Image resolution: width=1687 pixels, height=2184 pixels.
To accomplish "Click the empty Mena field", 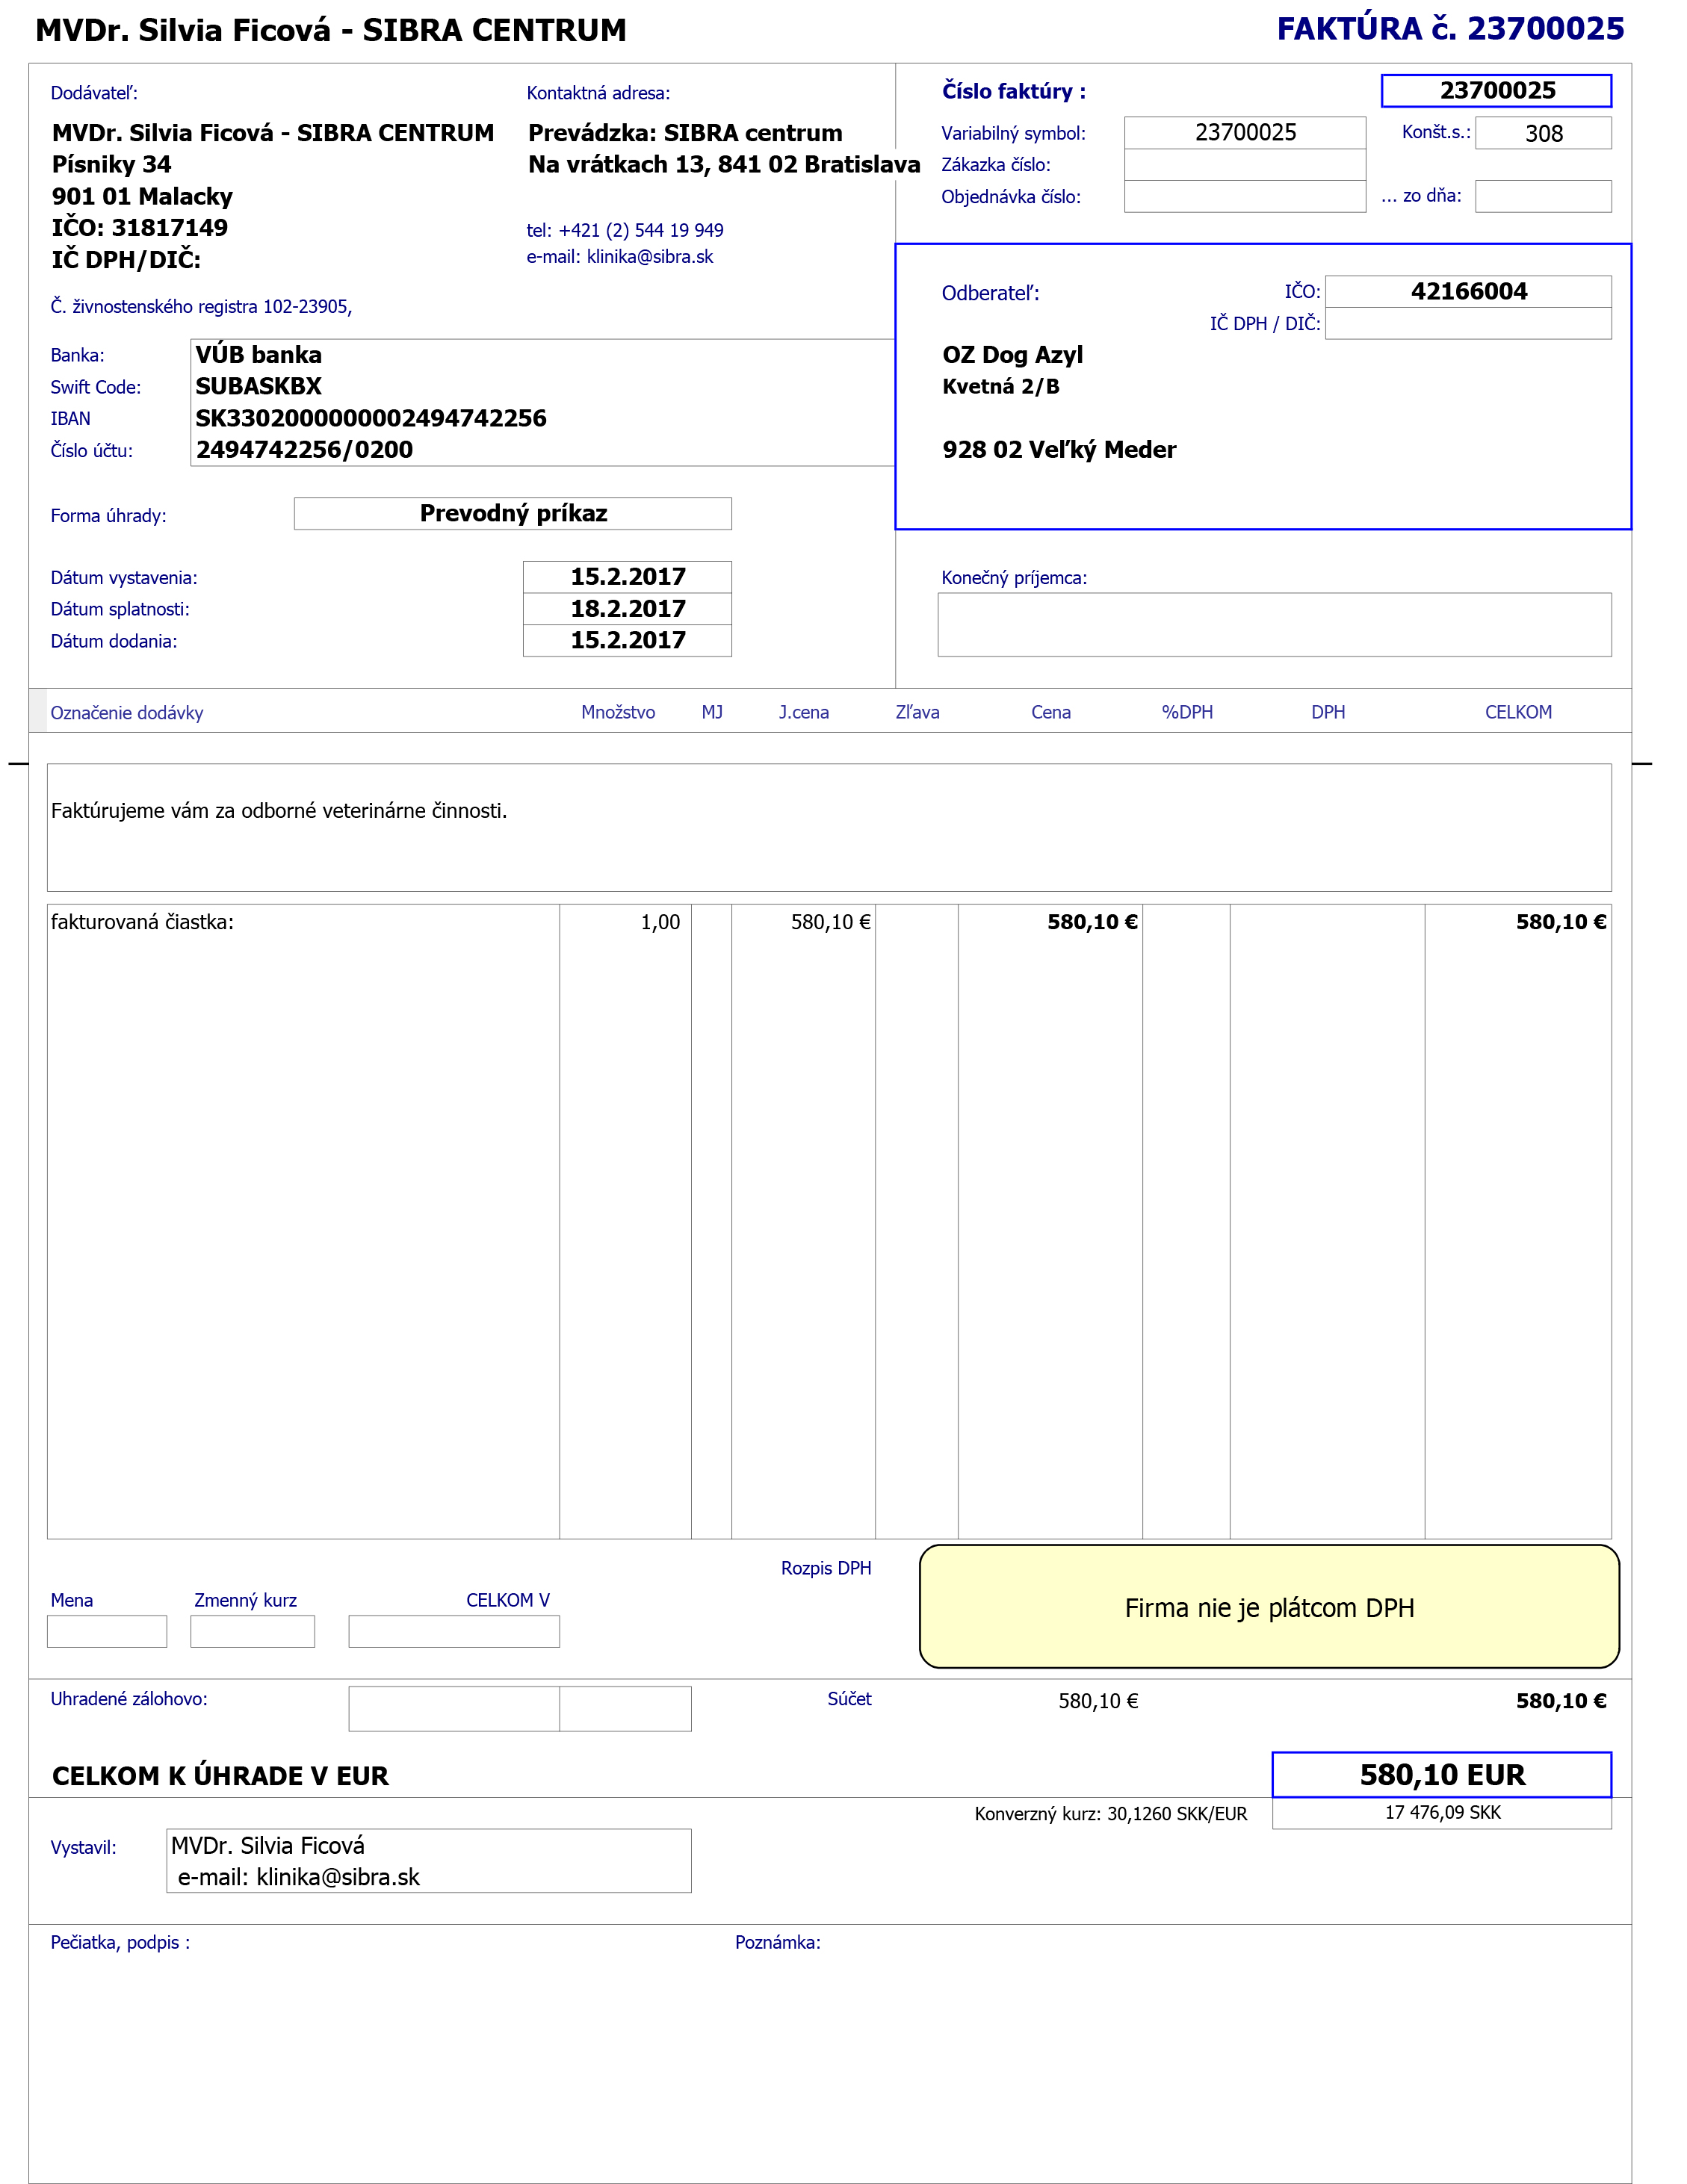I will [x=106, y=1631].
